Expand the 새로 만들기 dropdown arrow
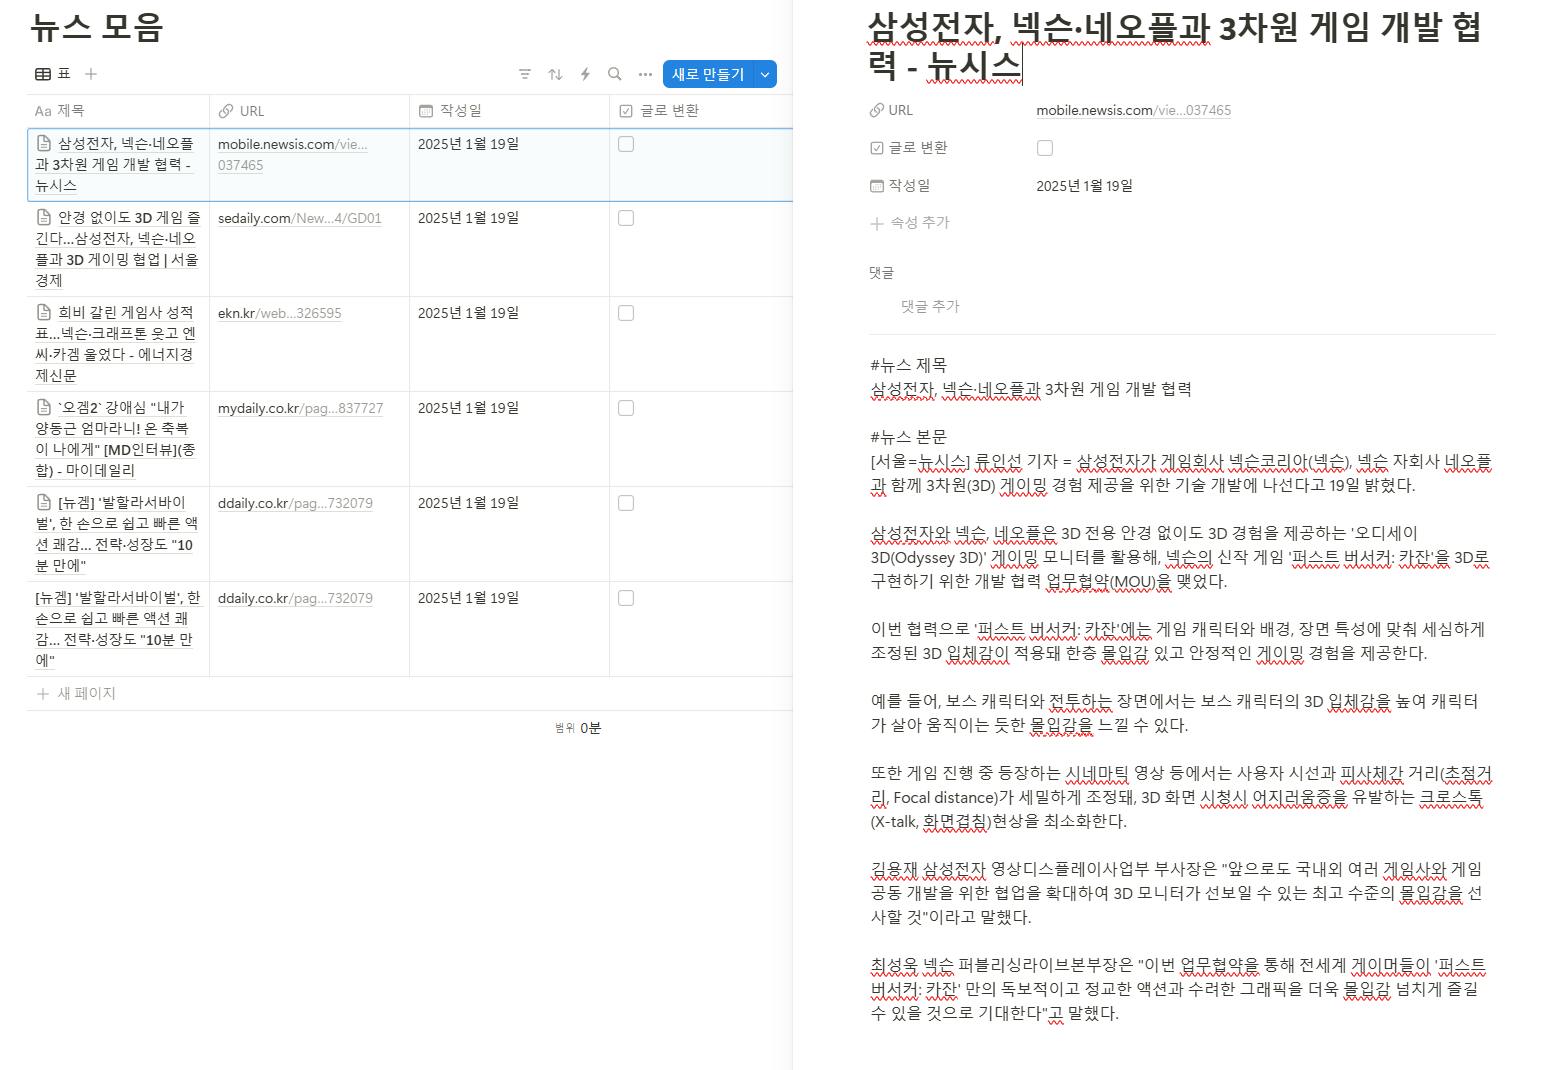This screenshot has width=1542, height=1070. click(x=765, y=74)
